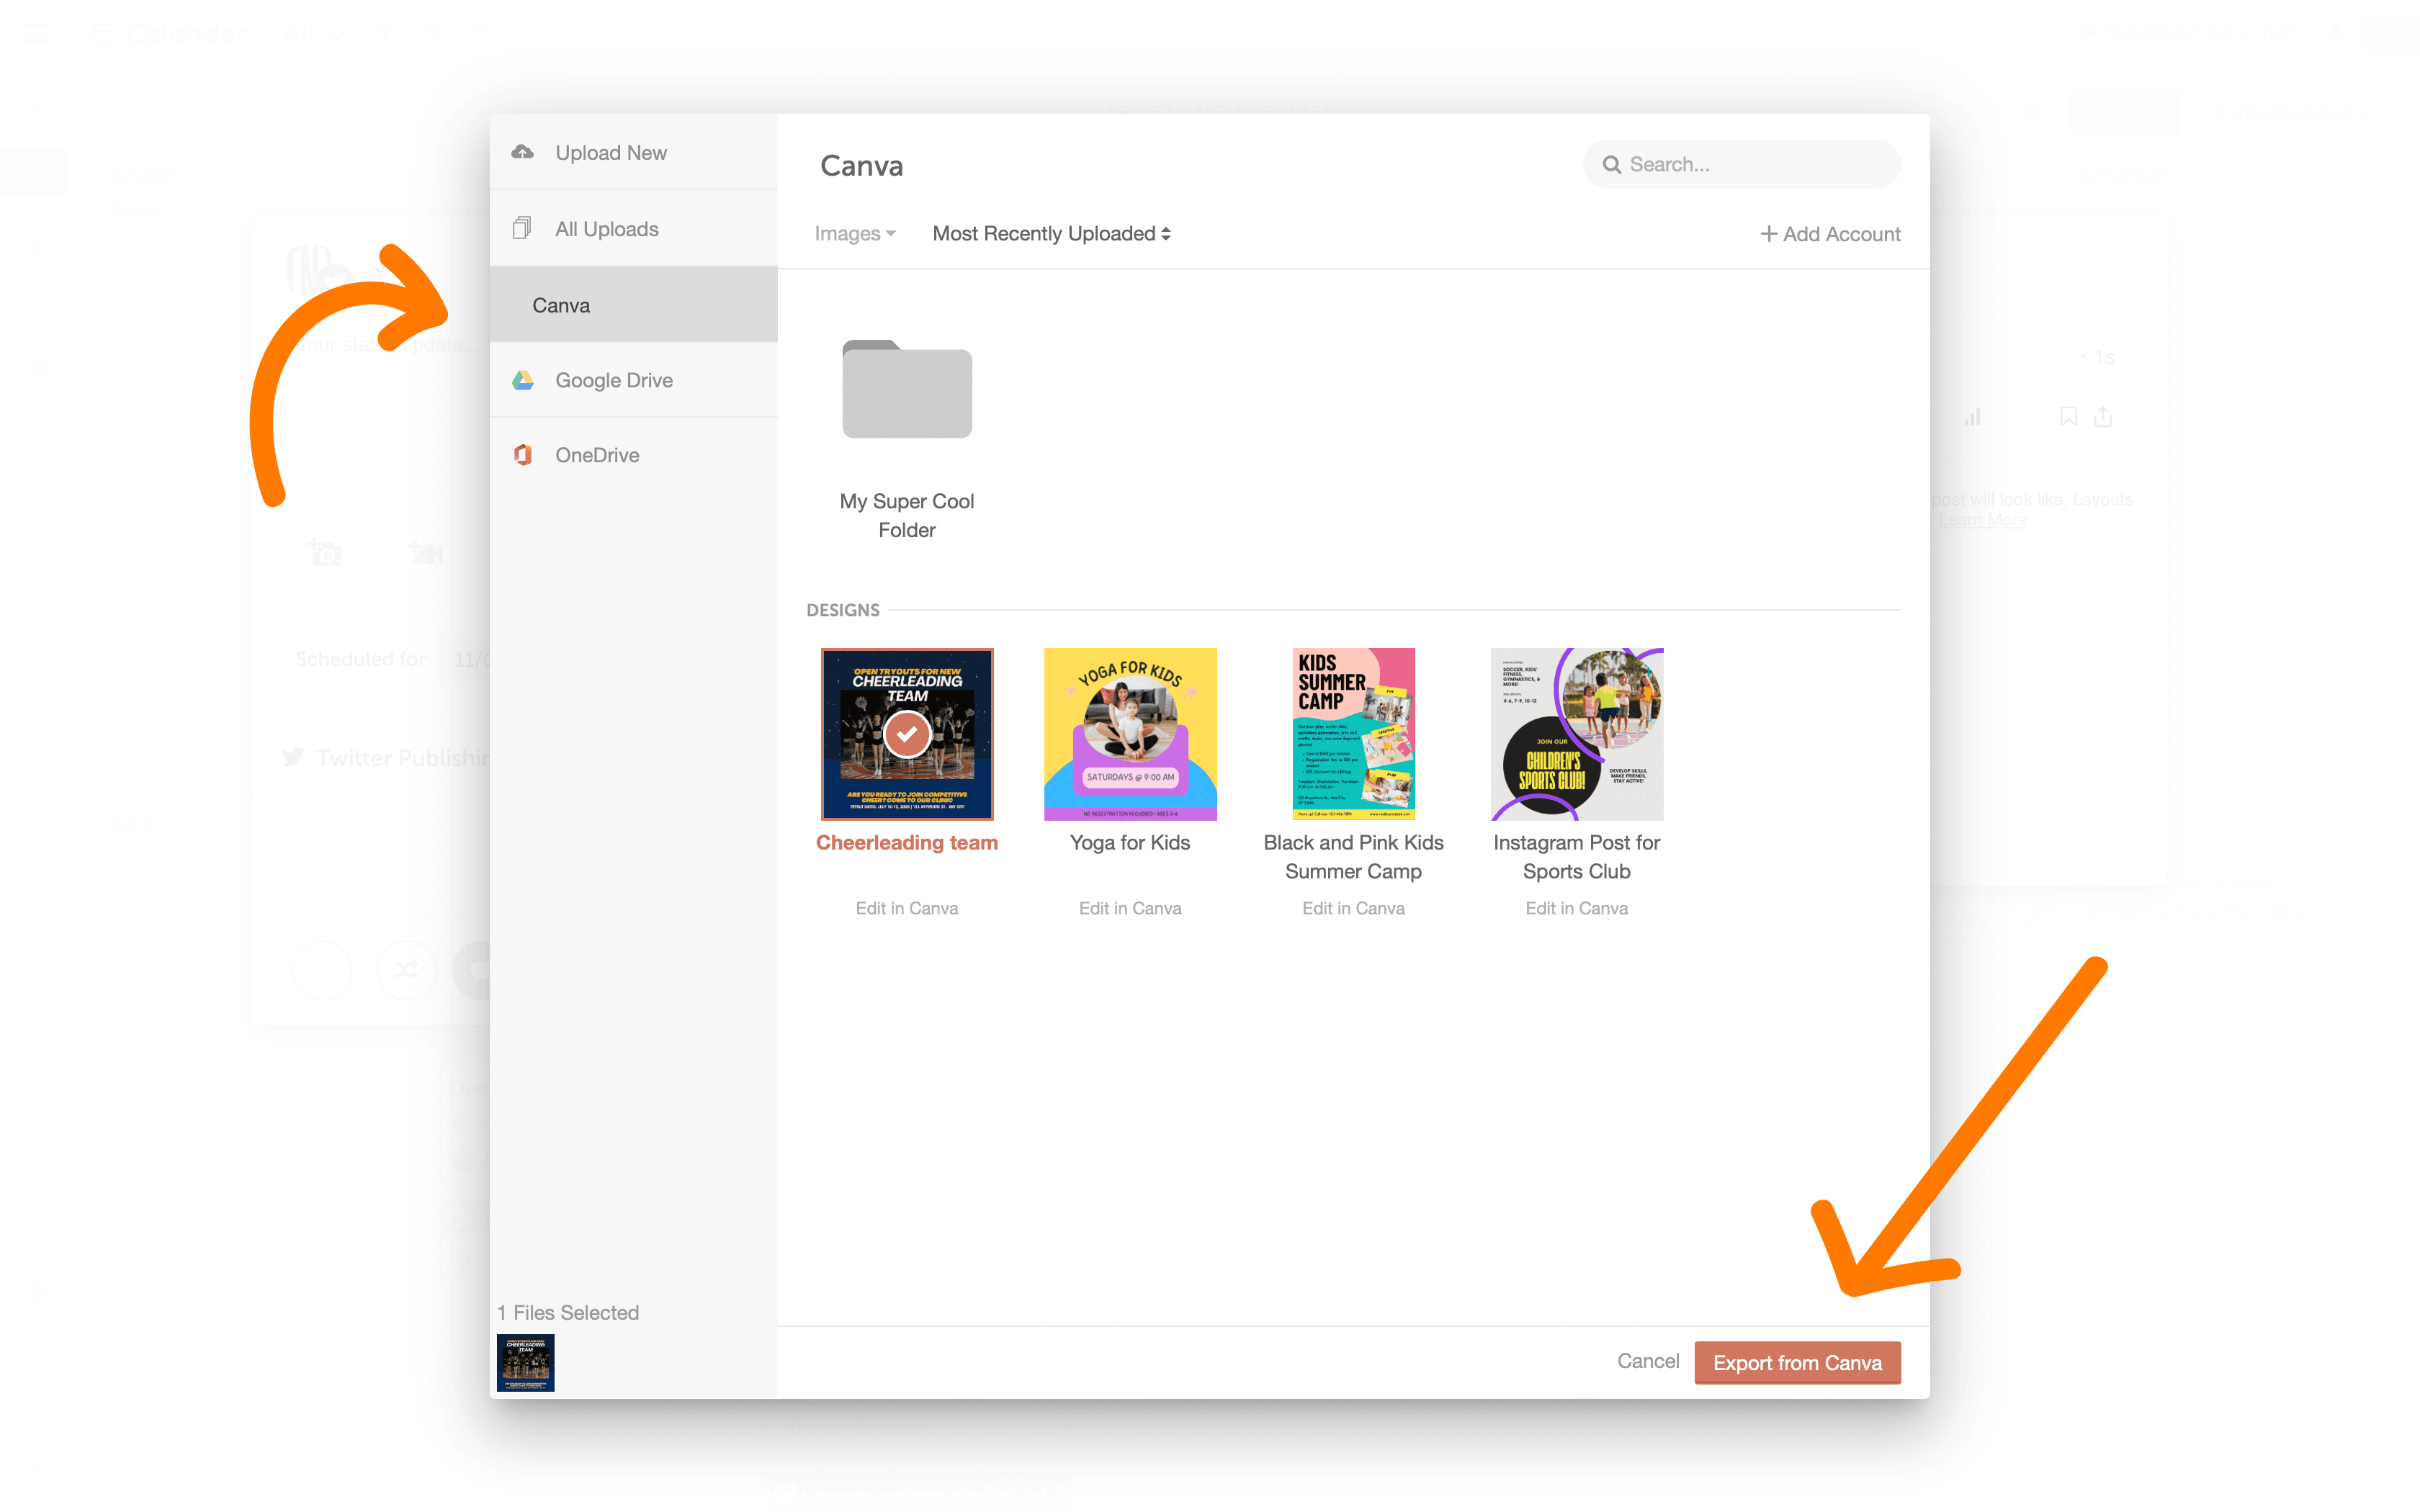Click the cloud upload icon
The width and height of the screenshot is (2420, 1512).
click(x=523, y=153)
